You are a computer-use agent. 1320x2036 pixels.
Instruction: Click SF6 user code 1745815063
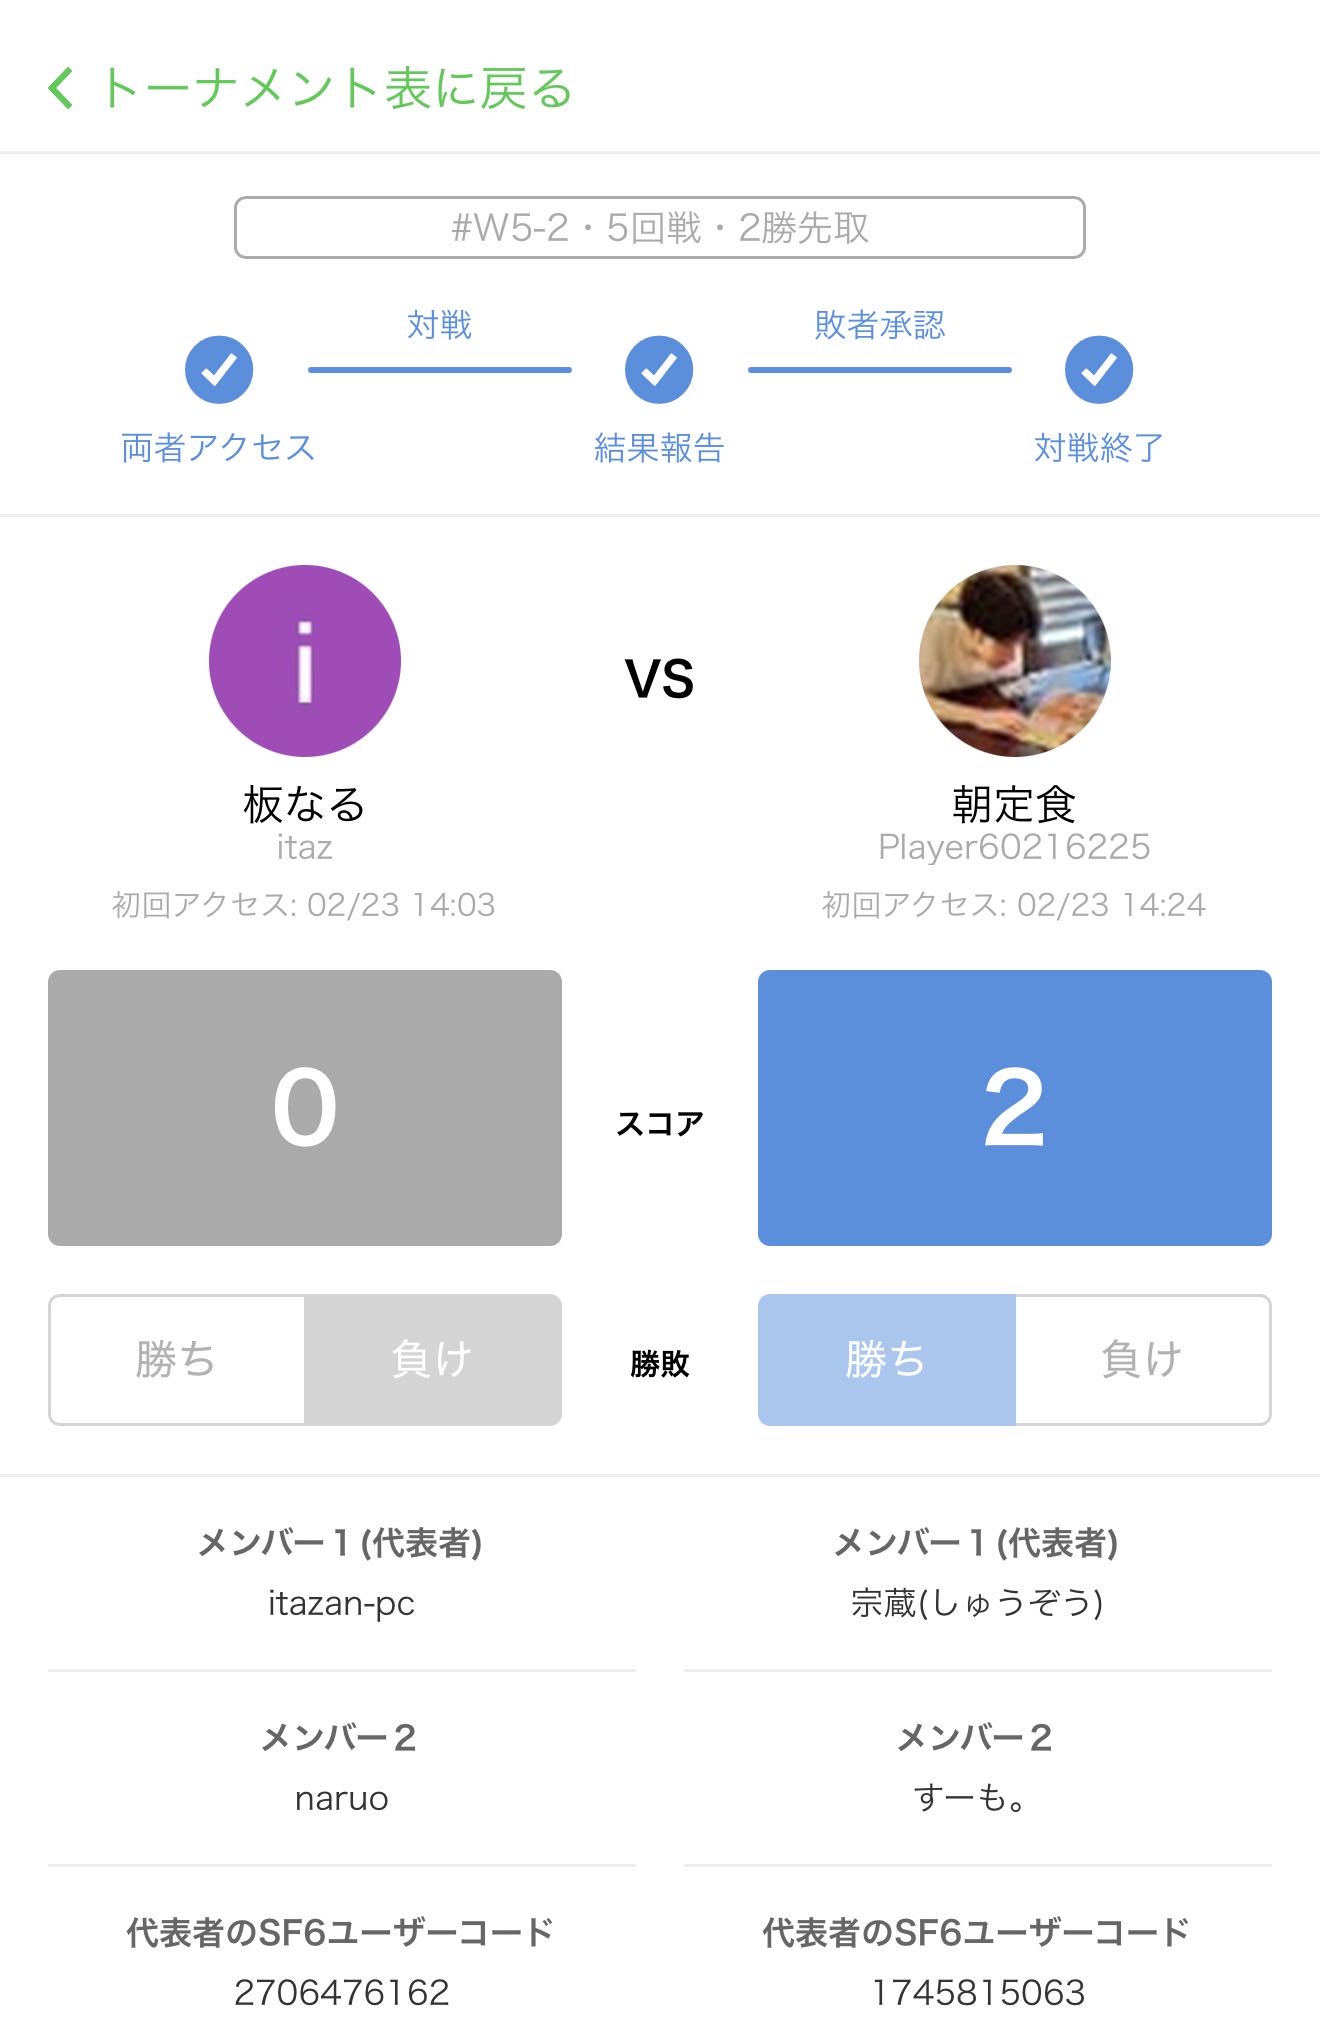click(977, 1992)
